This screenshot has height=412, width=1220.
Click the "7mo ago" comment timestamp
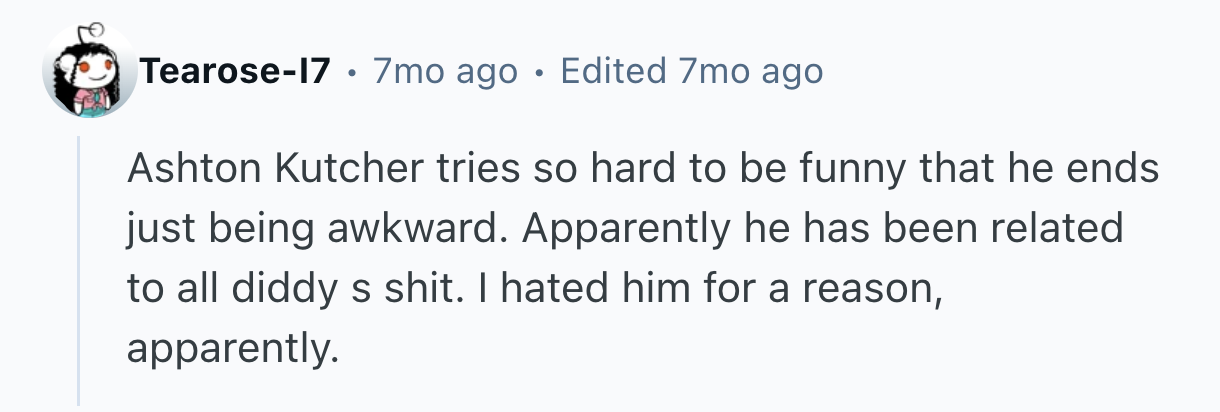pos(445,72)
